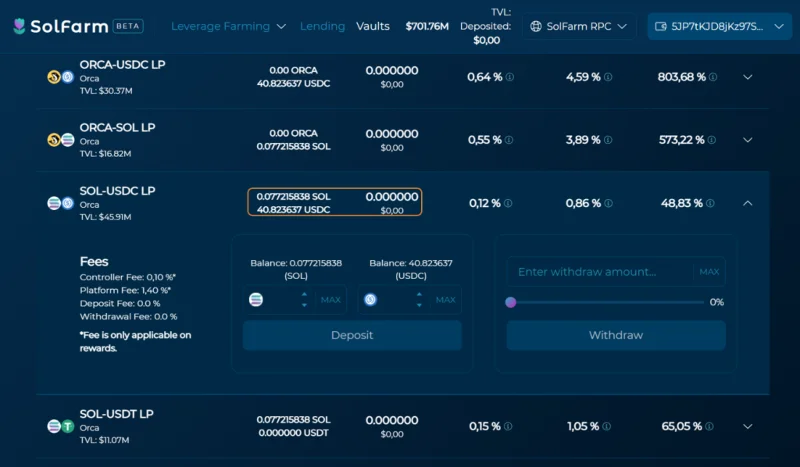
Task: Click the info icon next to 573,22 %
Action: point(712,140)
